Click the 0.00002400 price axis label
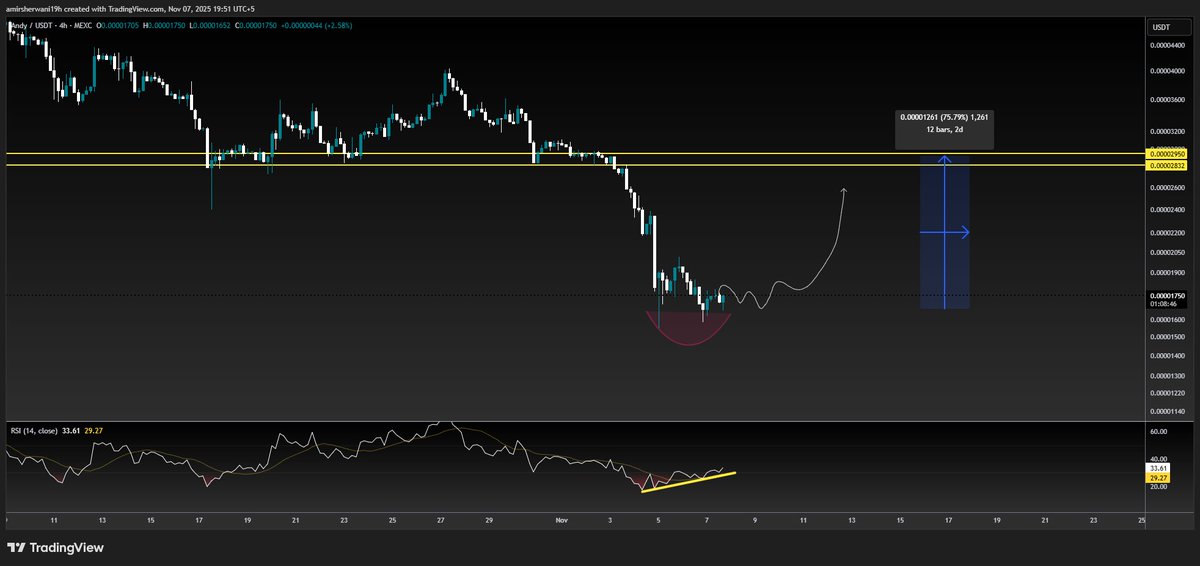 (x=1167, y=210)
